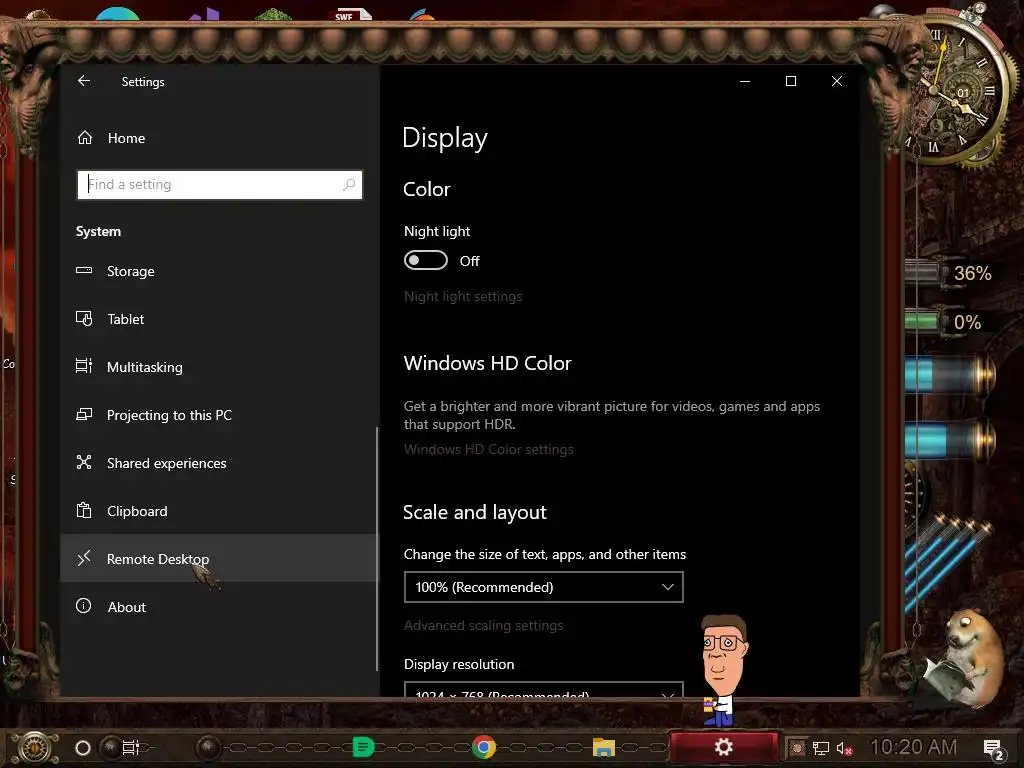Close the Settings window

837,81
